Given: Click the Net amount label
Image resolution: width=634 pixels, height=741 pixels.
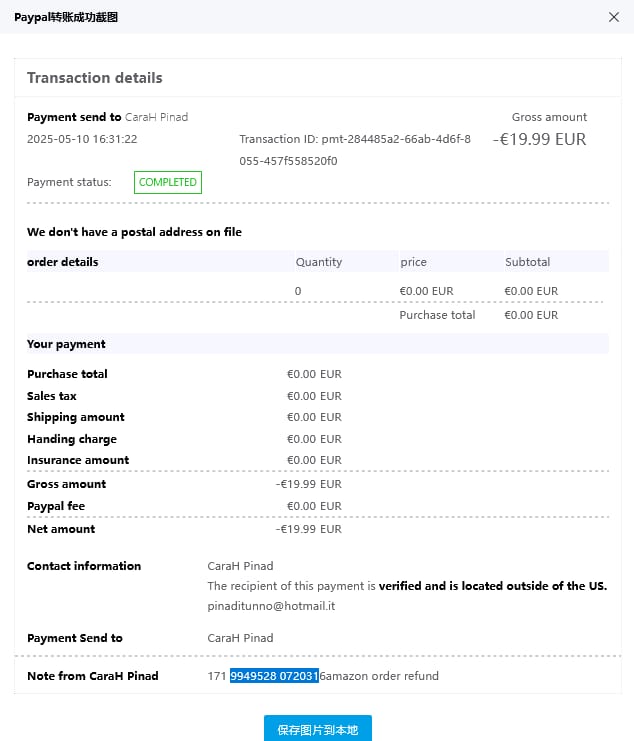Looking at the screenshot, I should click(x=61, y=529).
